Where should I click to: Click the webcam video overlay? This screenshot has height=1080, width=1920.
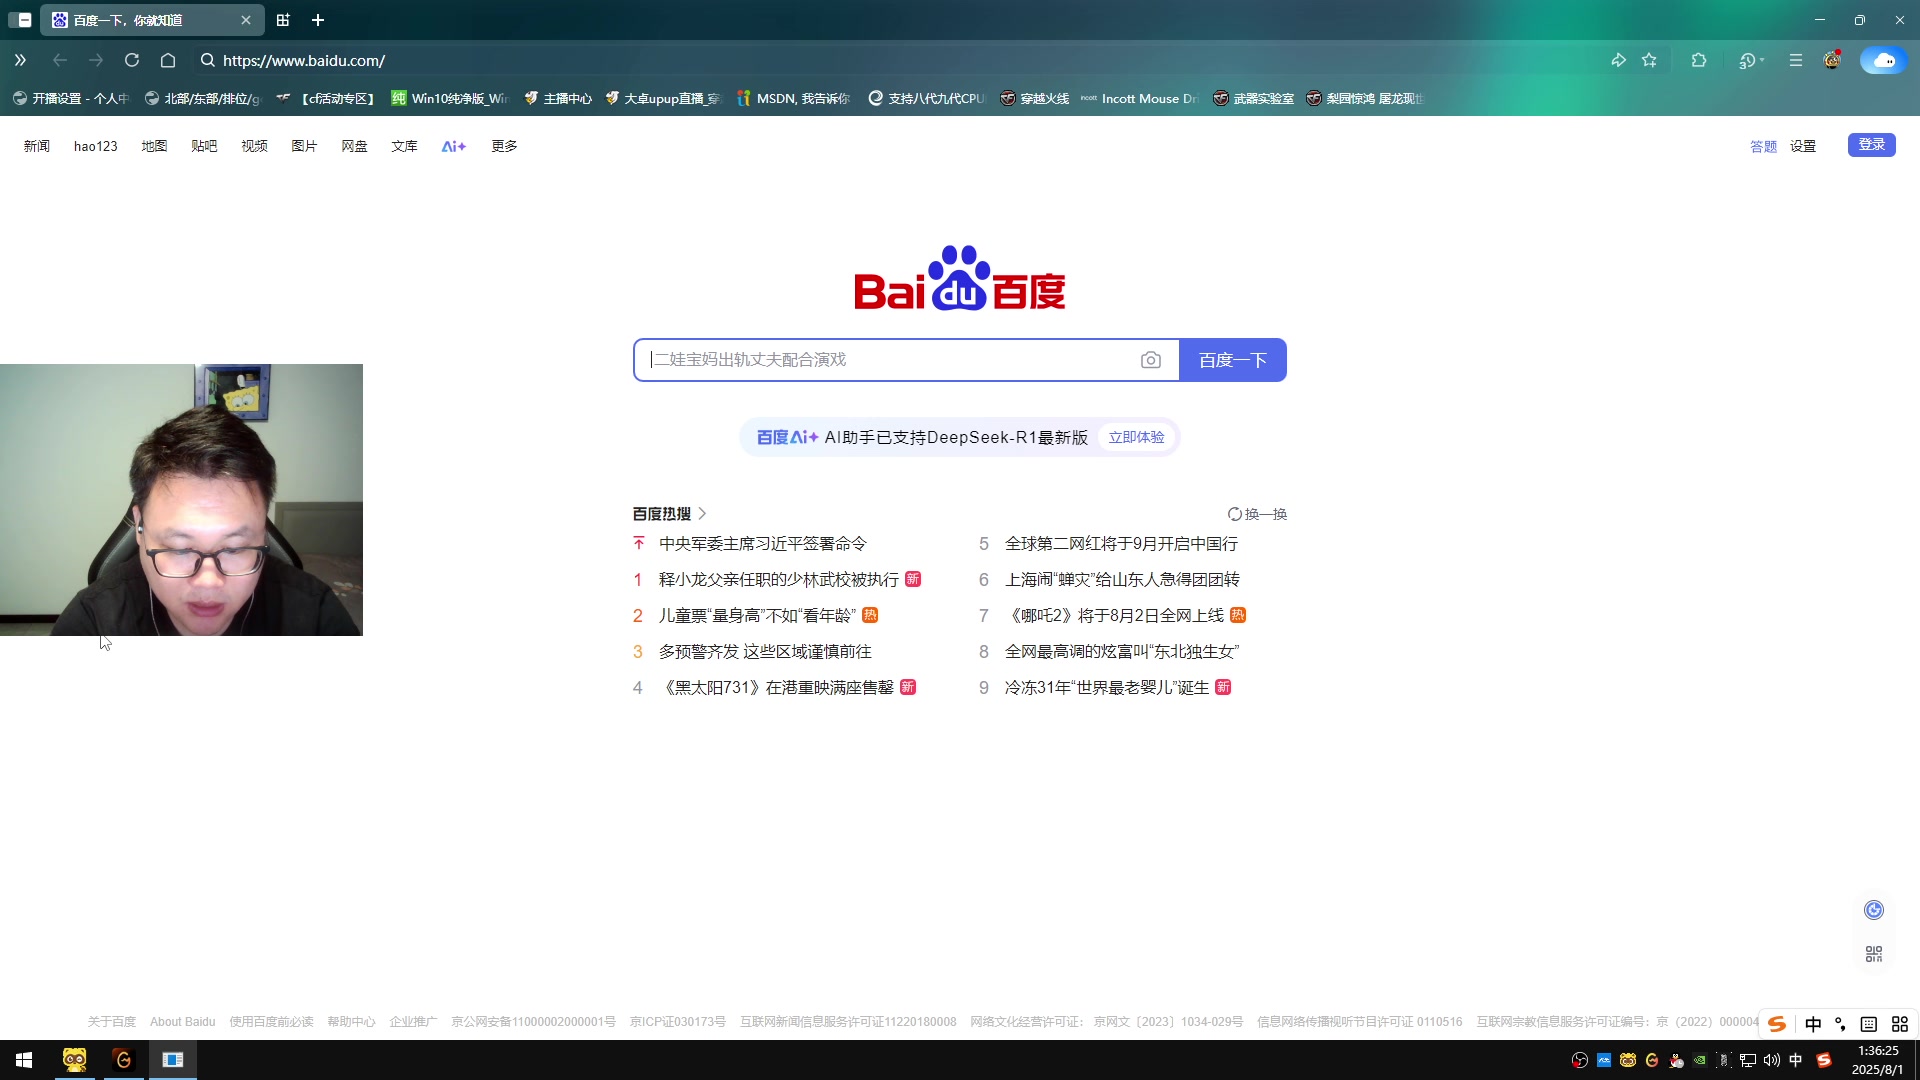coord(181,500)
